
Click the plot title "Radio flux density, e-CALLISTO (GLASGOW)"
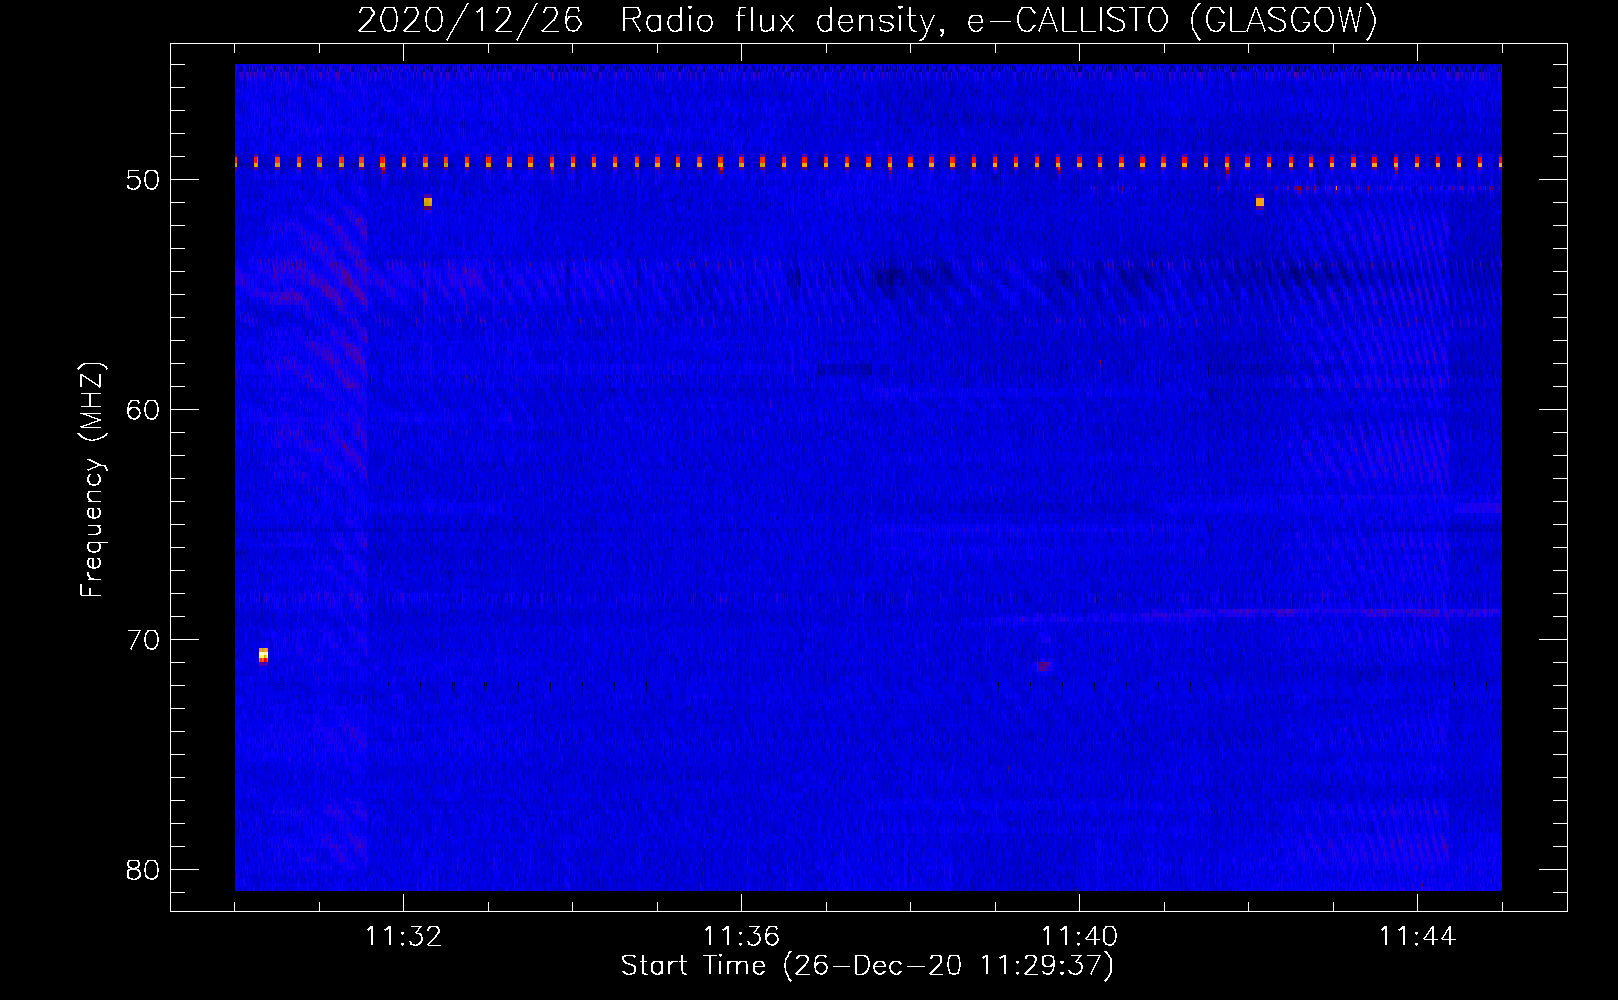click(999, 21)
